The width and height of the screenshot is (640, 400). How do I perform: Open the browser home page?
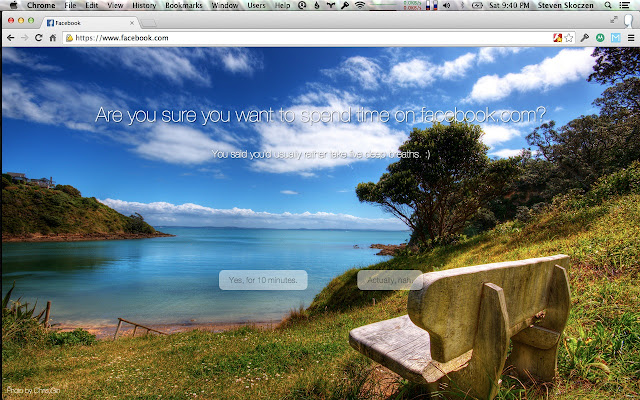pos(53,38)
